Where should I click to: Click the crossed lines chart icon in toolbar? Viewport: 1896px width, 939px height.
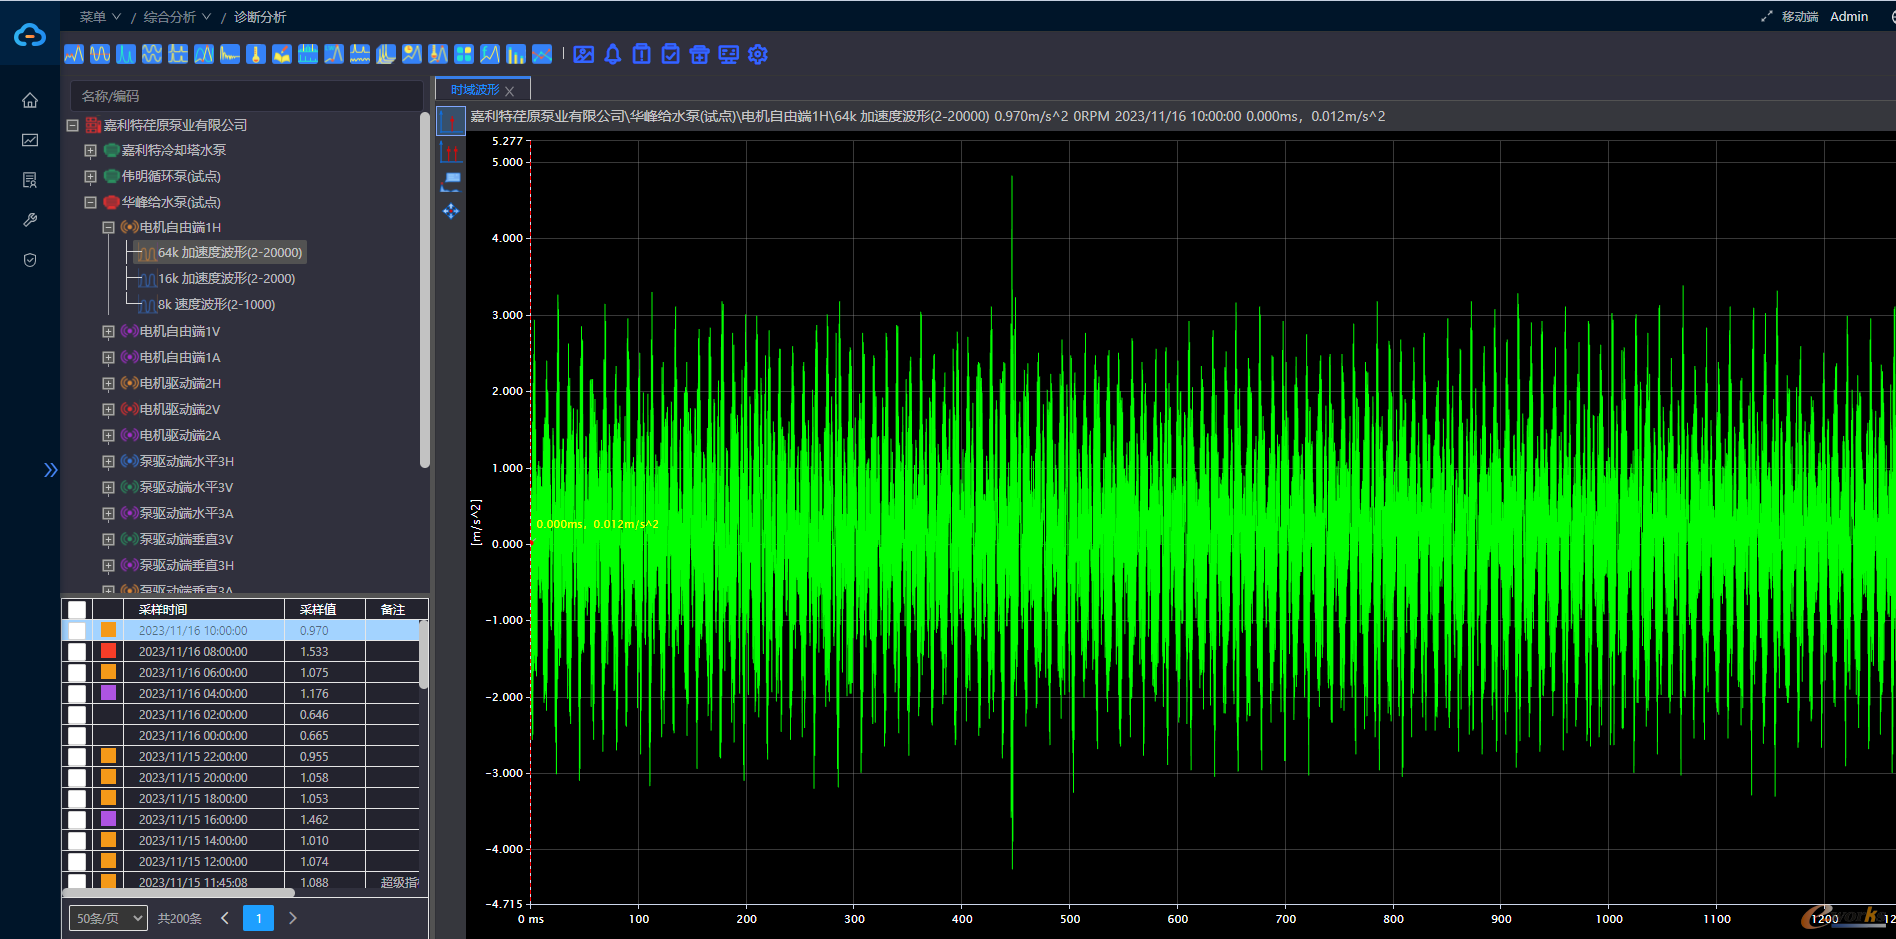(x=542, y=54)
